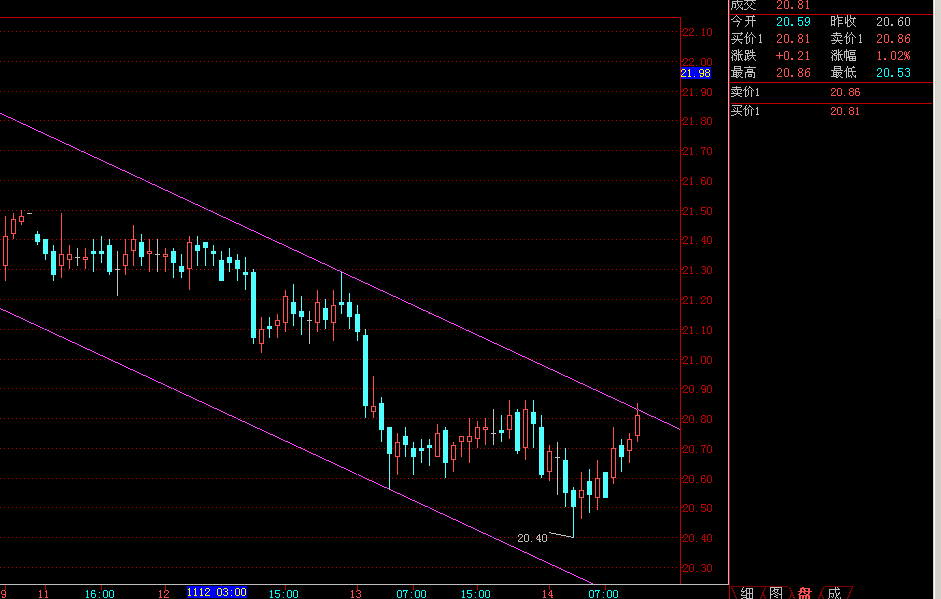This screenshot has height=599, width=941.
Task: Click the 20.60 price axis label
Action: (x=697, y=479)
